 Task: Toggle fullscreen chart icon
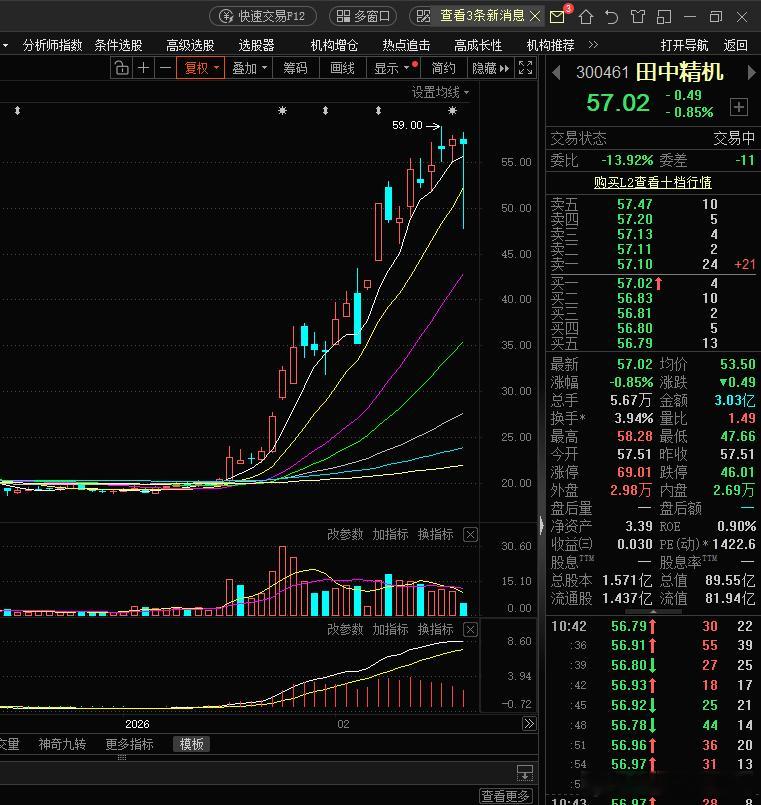[525, 67]
